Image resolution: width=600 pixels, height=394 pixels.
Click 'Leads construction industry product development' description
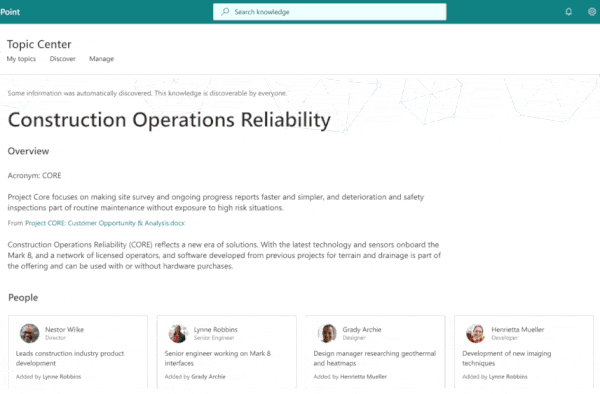[x=70, y=358]
